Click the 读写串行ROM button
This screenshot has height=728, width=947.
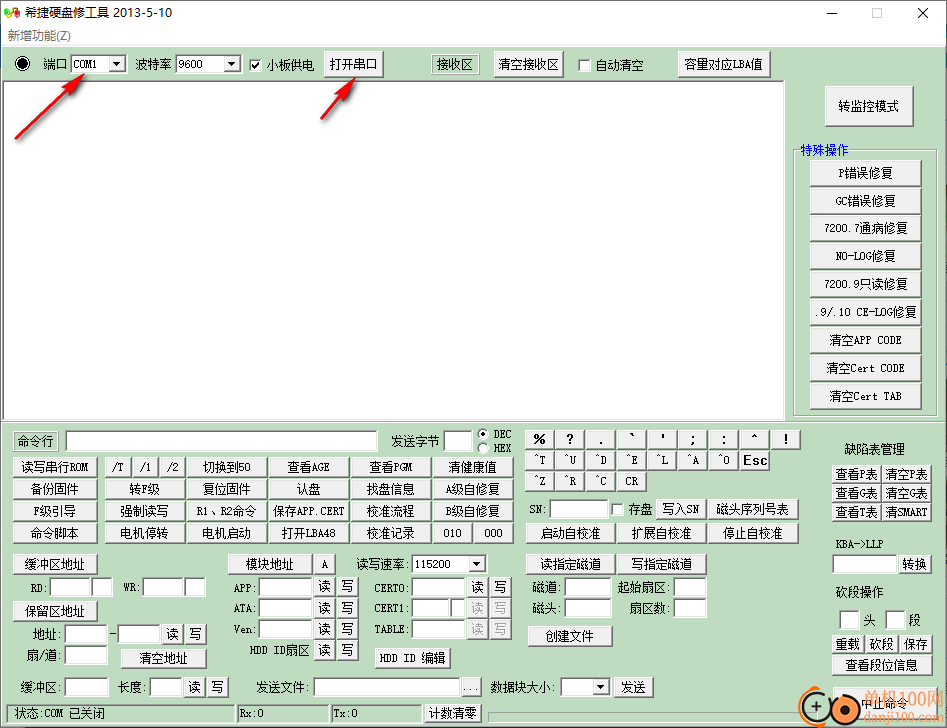coord(55,467)
